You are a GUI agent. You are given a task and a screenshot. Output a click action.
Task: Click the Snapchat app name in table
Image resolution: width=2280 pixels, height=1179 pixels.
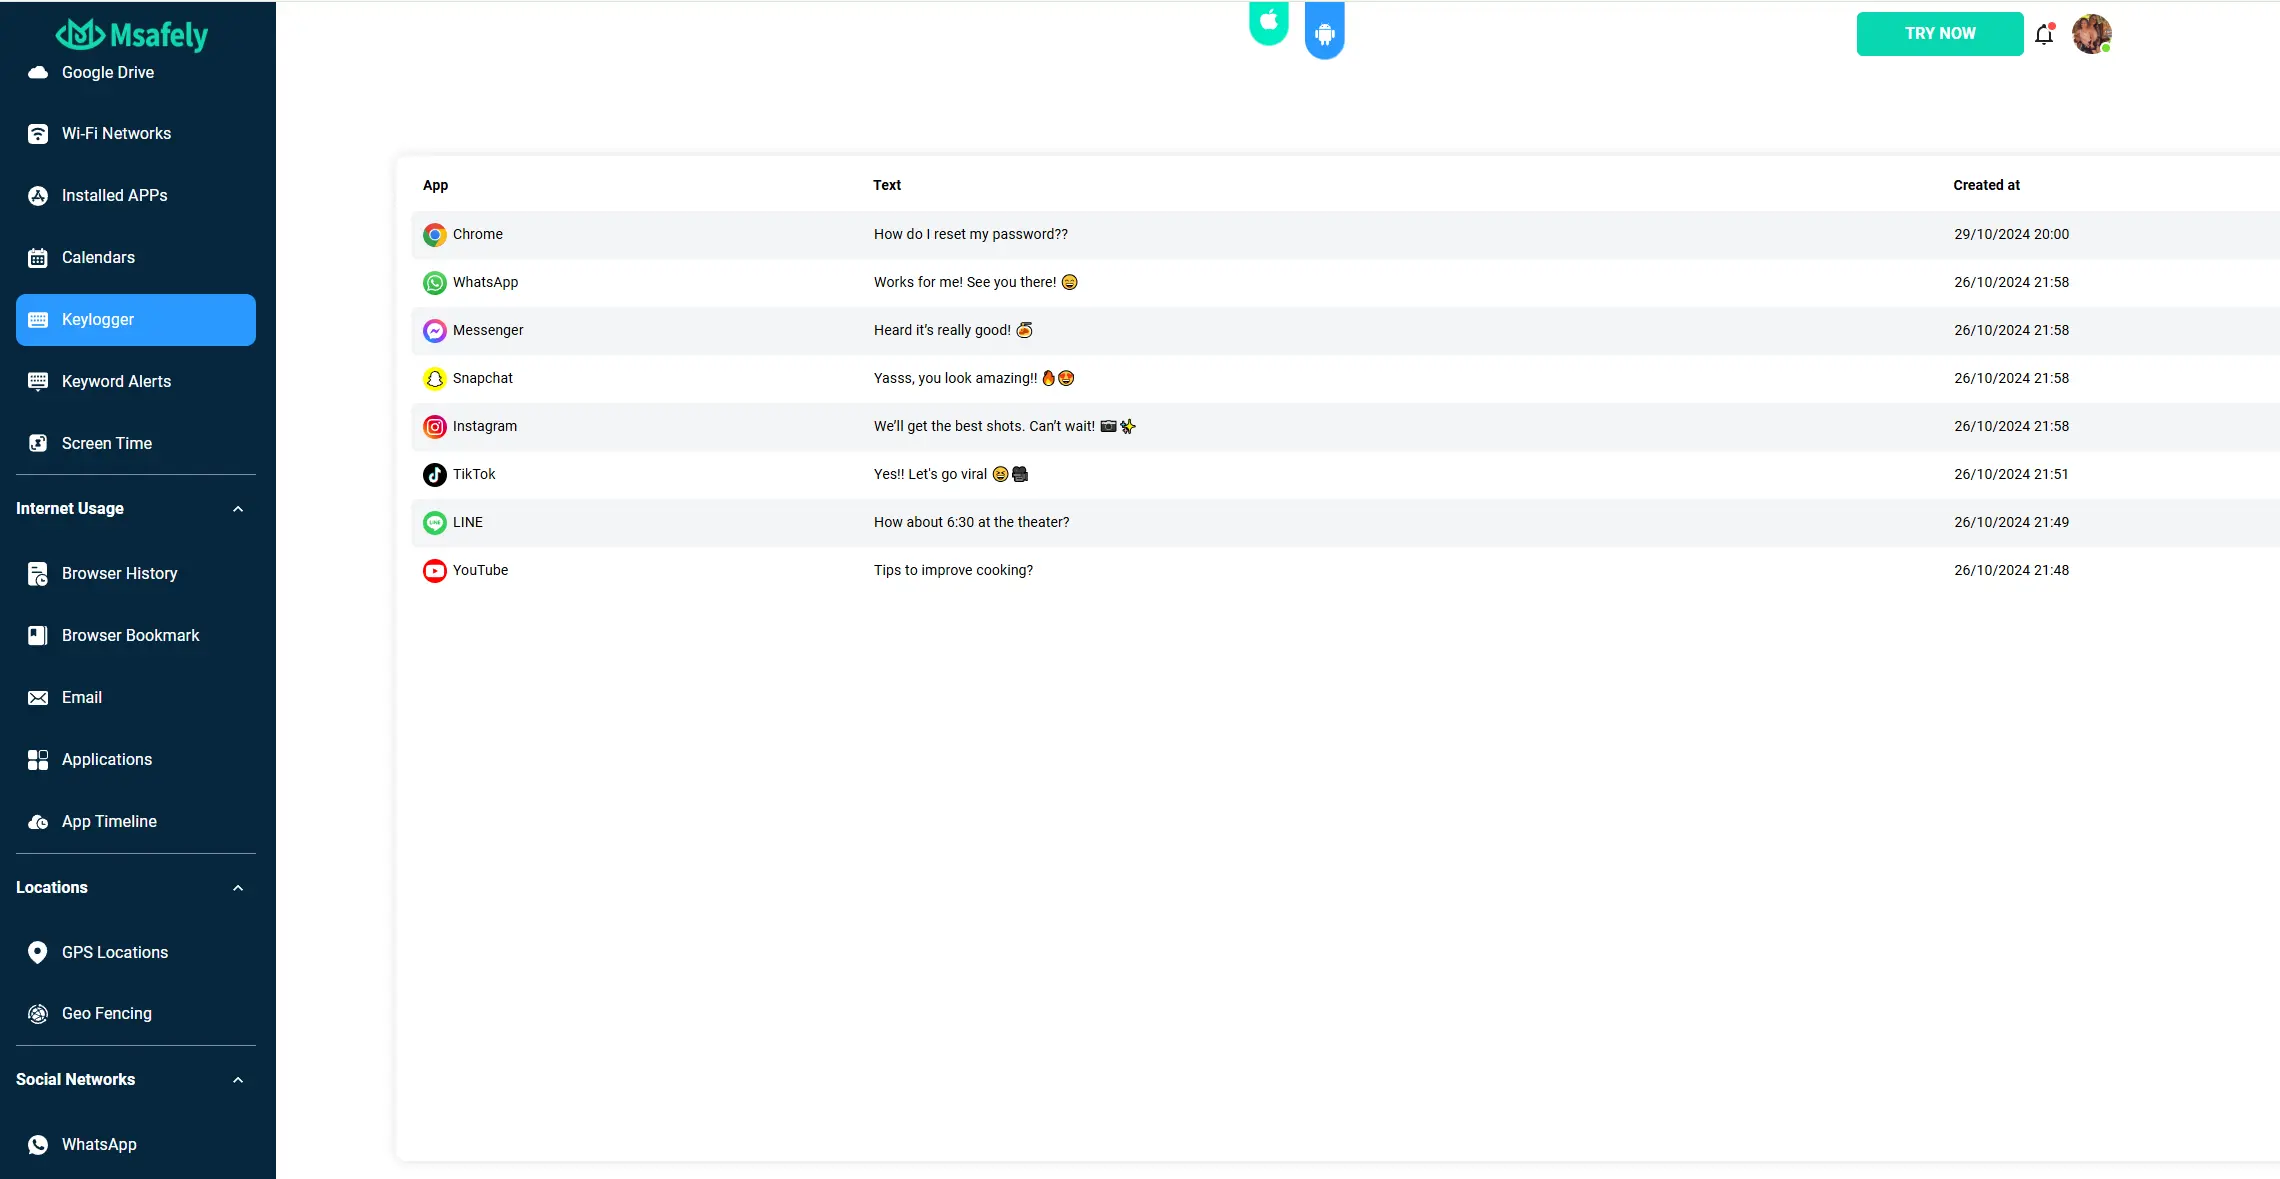click(483, 378)
